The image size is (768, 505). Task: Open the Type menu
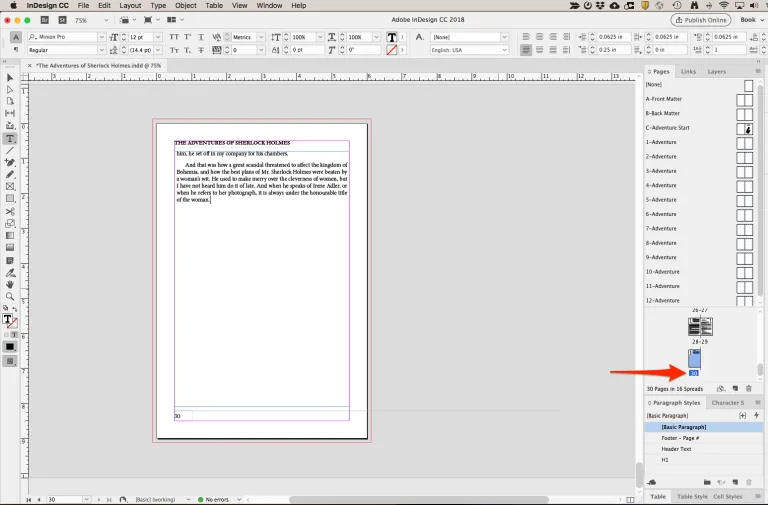(158, 5)
